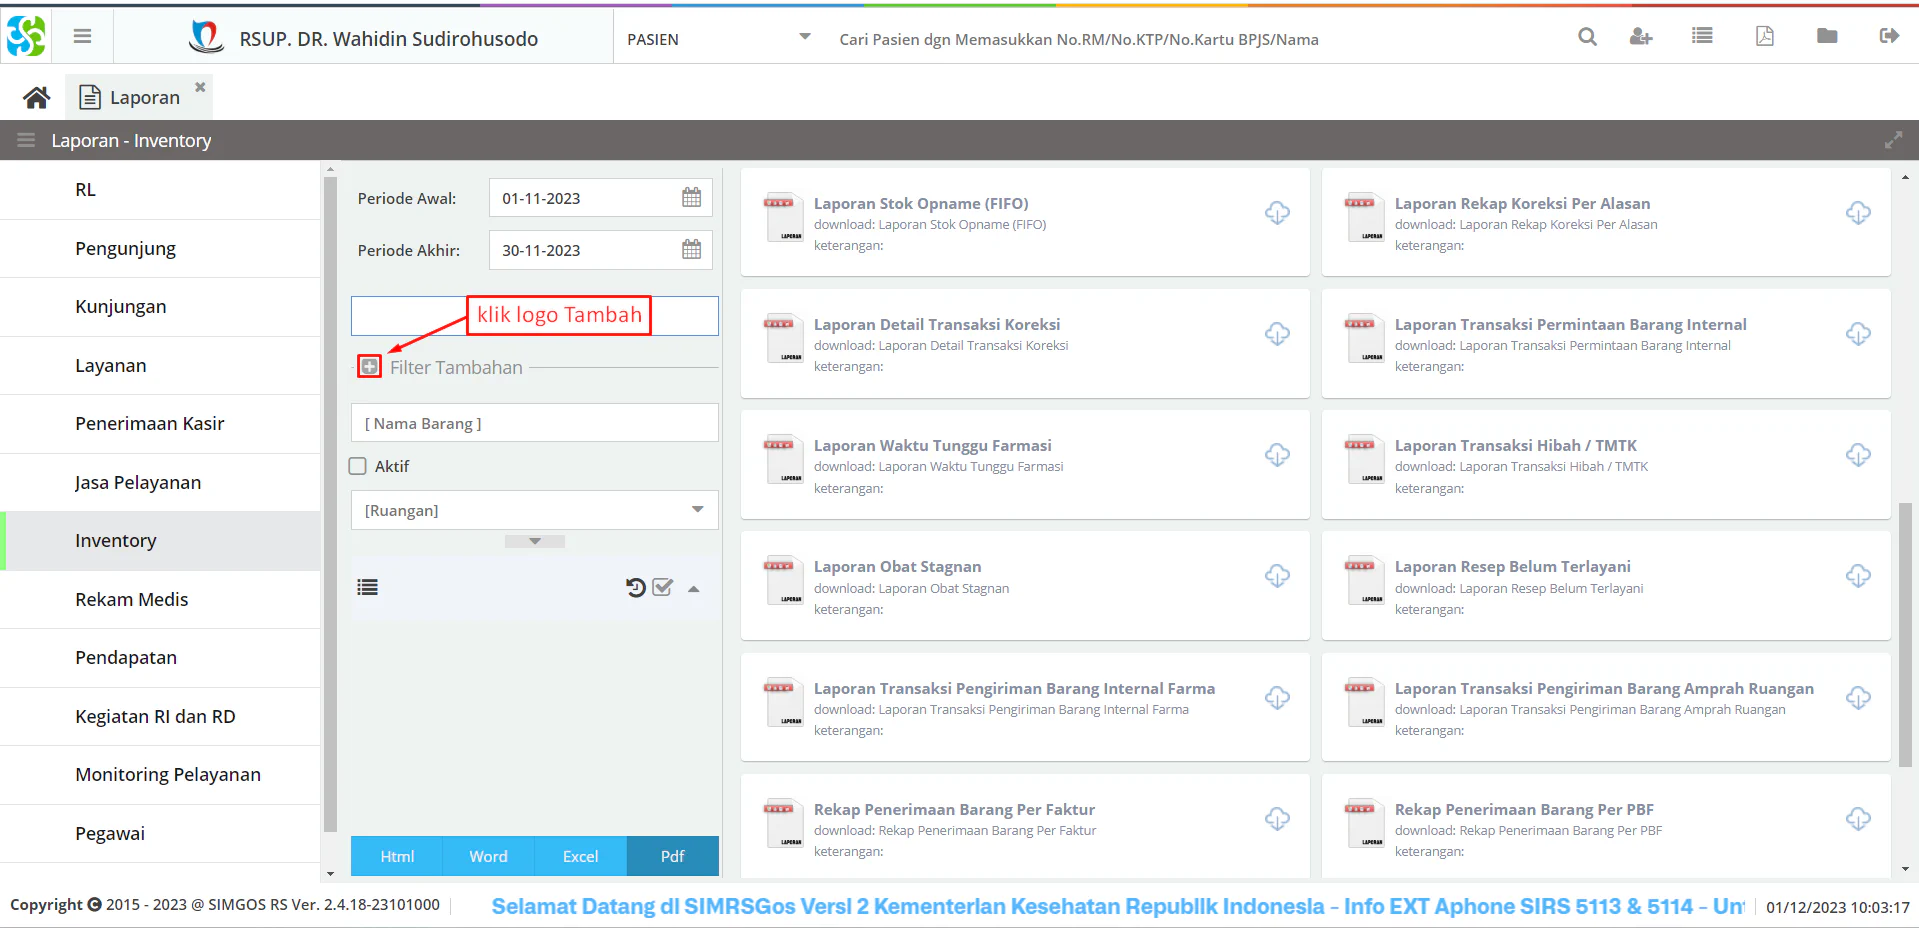1919x928 pixels.
Task: Open the hamburger menu in top bar
Action: [83, 36]
